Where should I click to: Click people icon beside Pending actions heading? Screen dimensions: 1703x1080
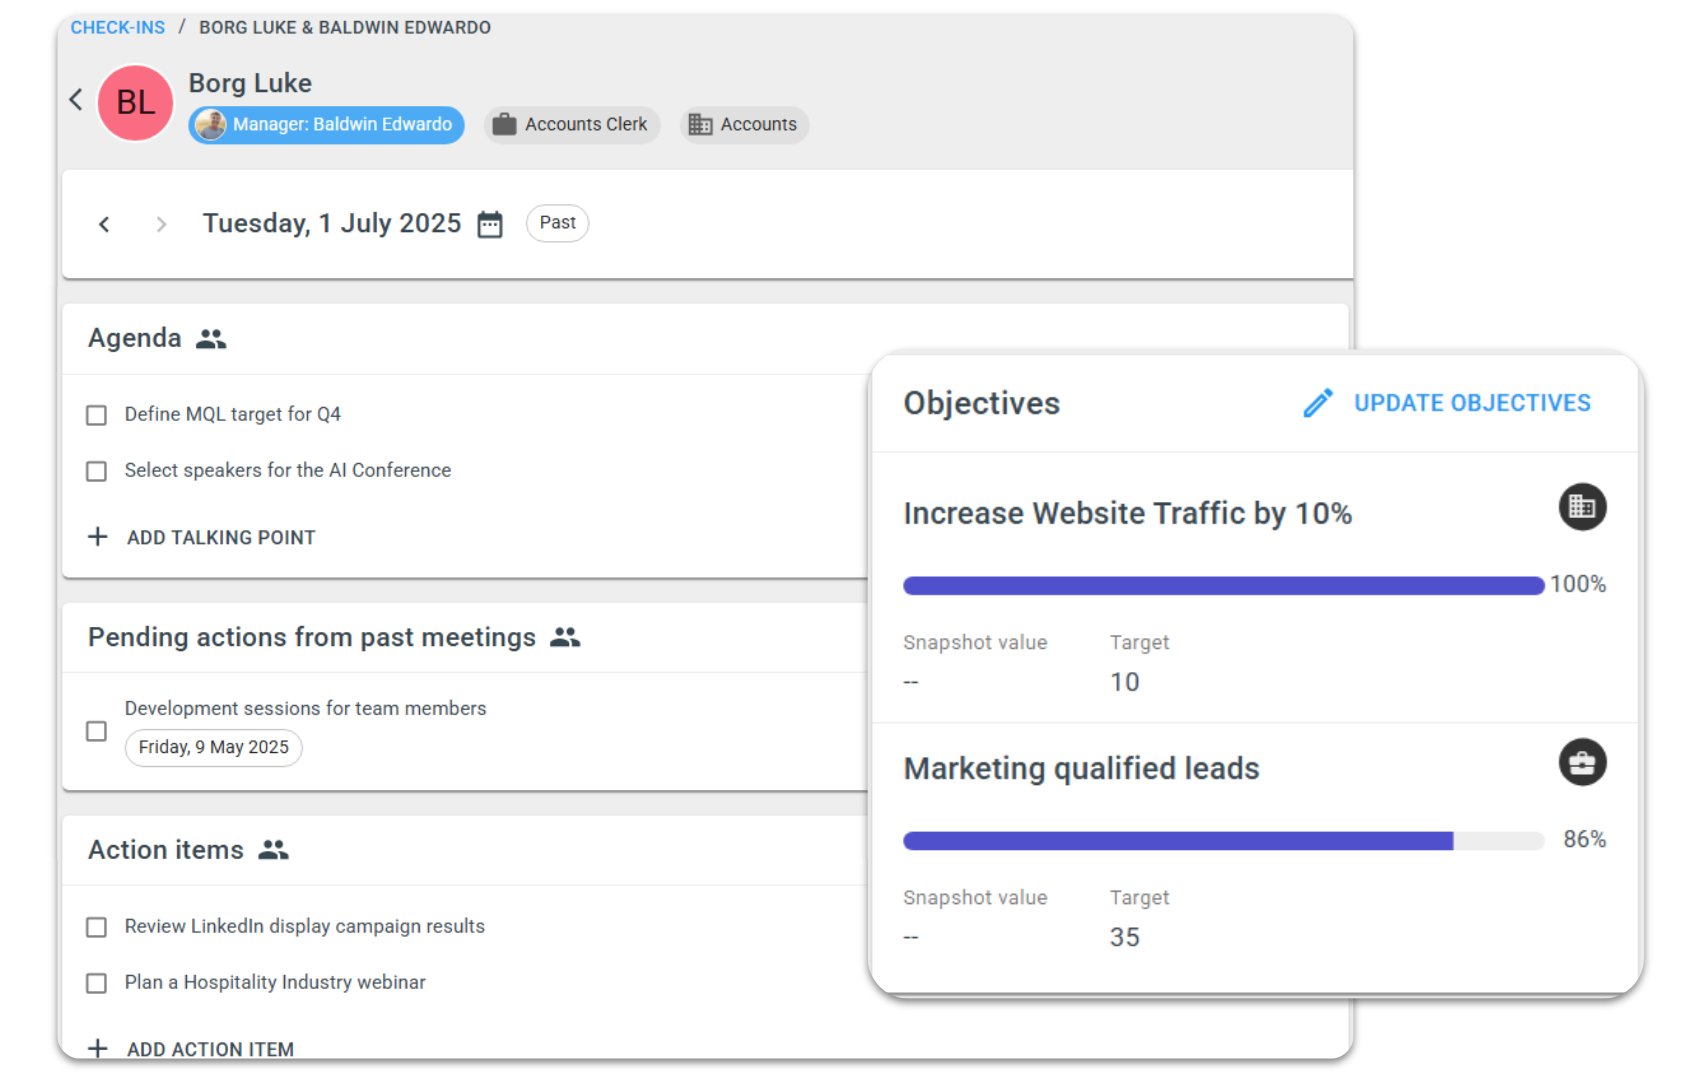565,638
